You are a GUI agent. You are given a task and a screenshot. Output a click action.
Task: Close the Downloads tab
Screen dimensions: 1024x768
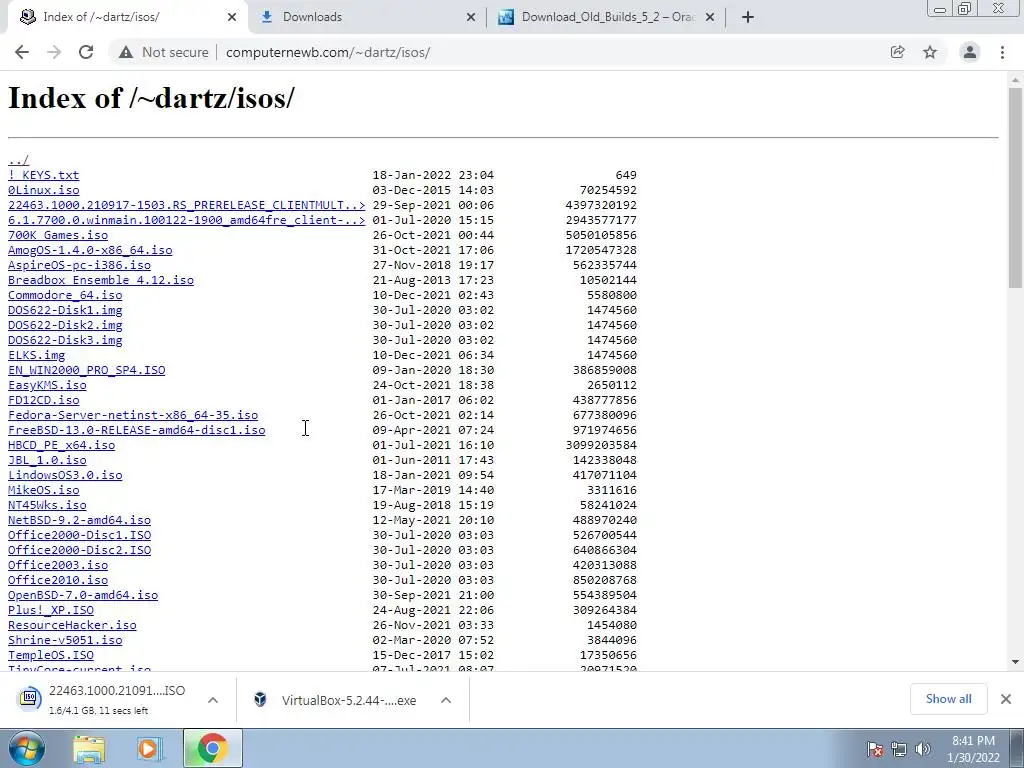471,17
